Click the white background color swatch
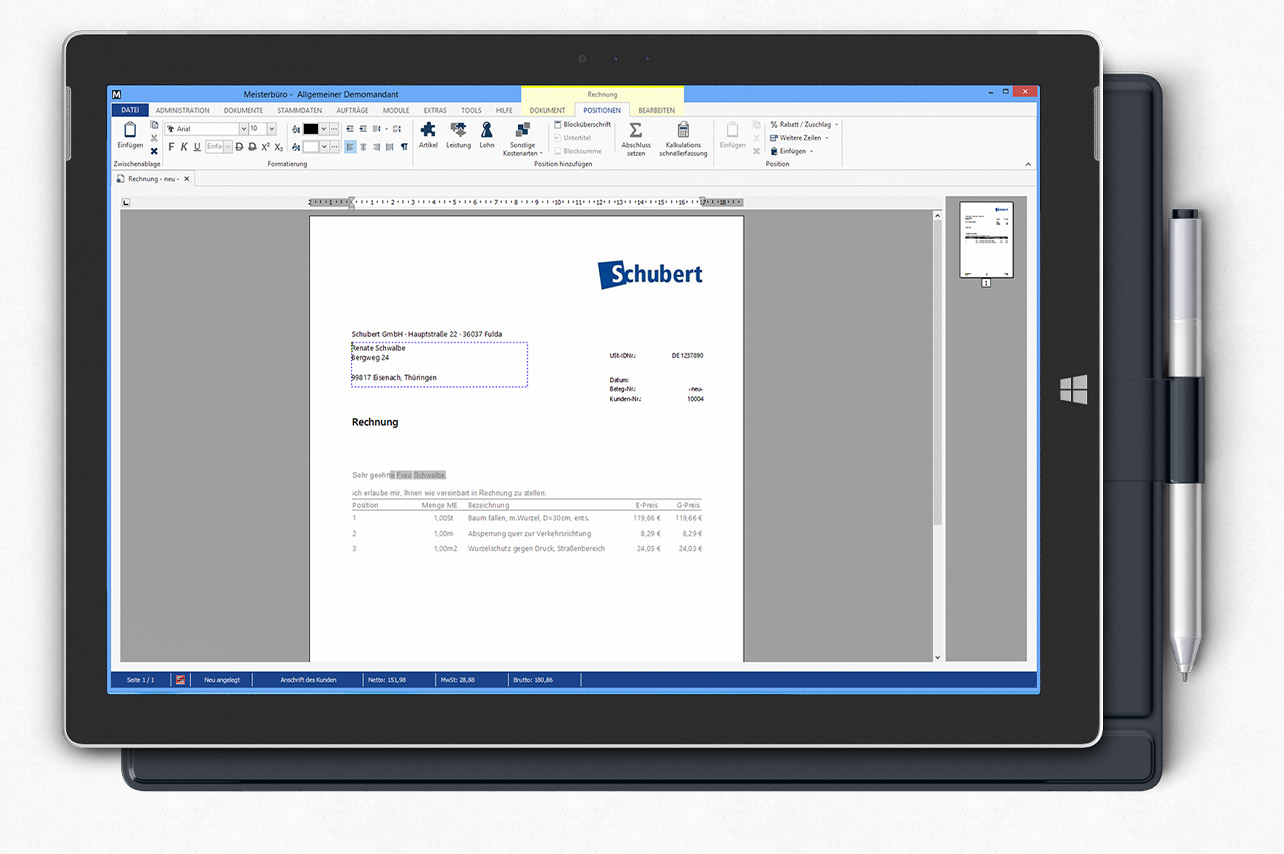Image resolution: width=1284 pixels, height=854 pixels. point(310,147)
